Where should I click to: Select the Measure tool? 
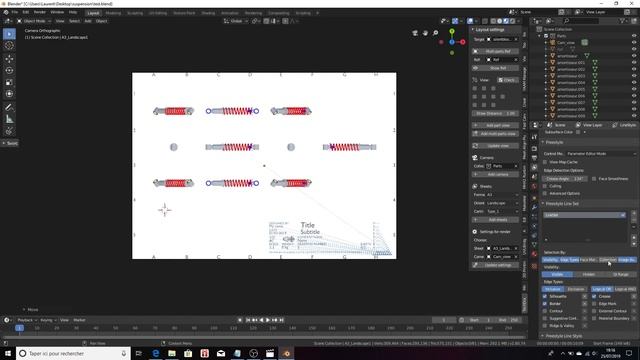coord(9,119)
